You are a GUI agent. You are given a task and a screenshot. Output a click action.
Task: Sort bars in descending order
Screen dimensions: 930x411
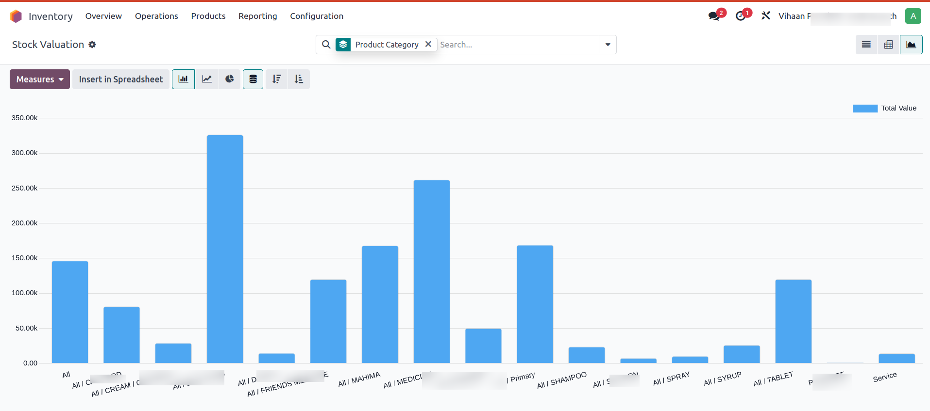click(x=276, y=79)
